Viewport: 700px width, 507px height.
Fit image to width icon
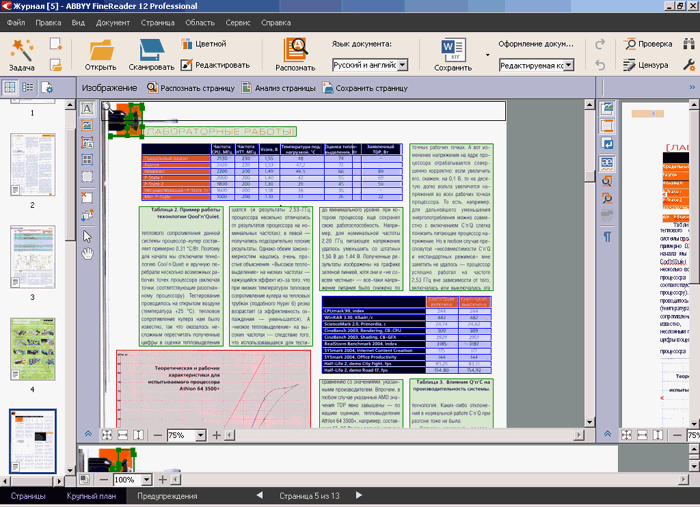pyautogui.click(x=123, y=435)
